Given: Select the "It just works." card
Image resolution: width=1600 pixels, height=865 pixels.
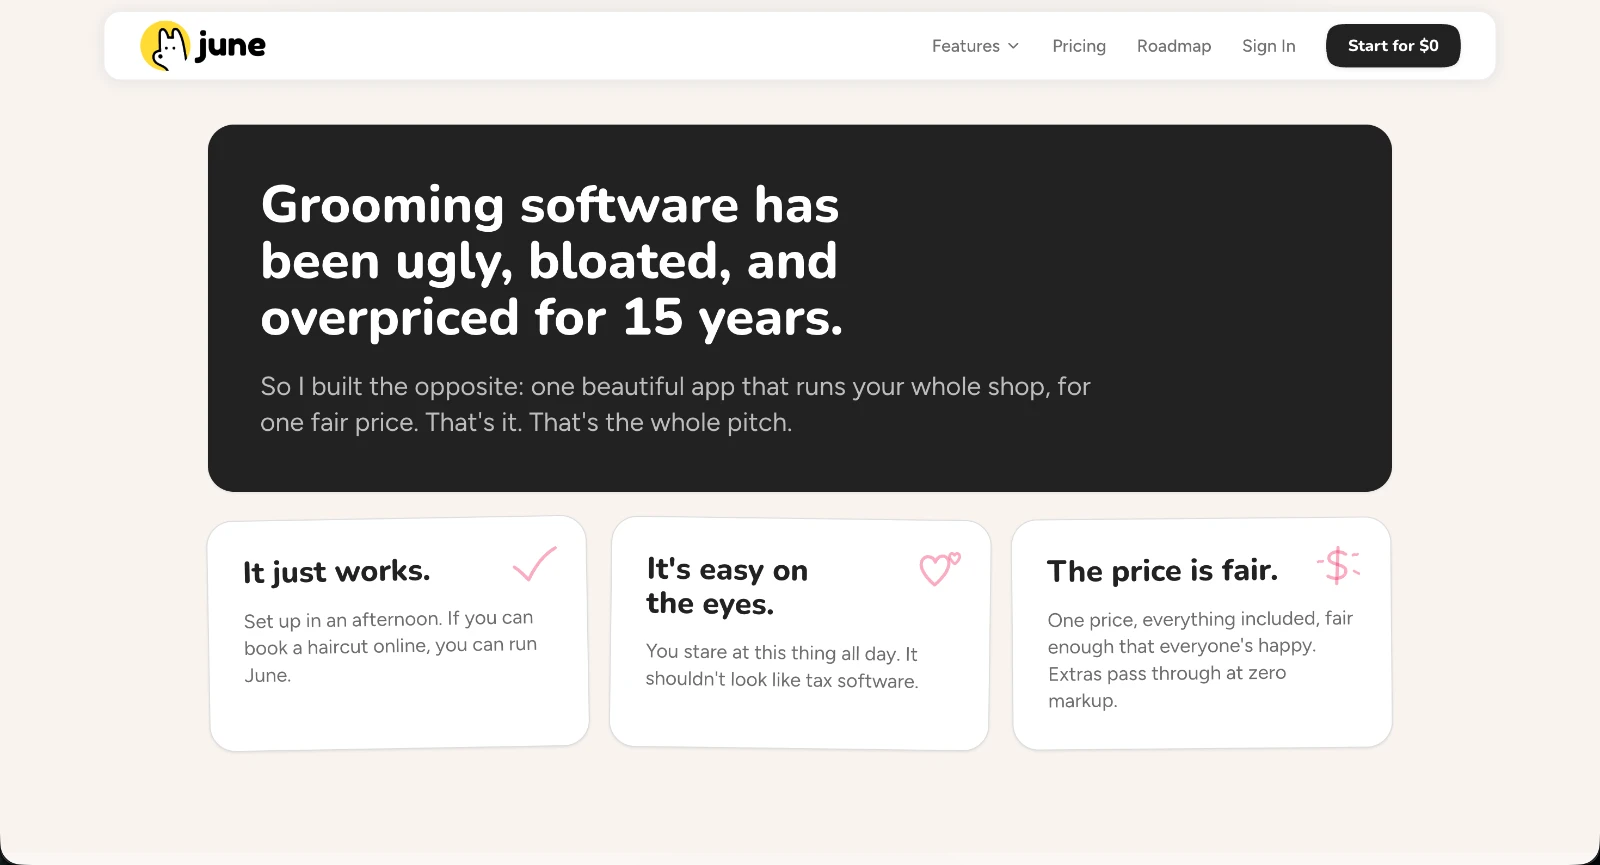Looking at the screenshot, I should coord(399,633).
